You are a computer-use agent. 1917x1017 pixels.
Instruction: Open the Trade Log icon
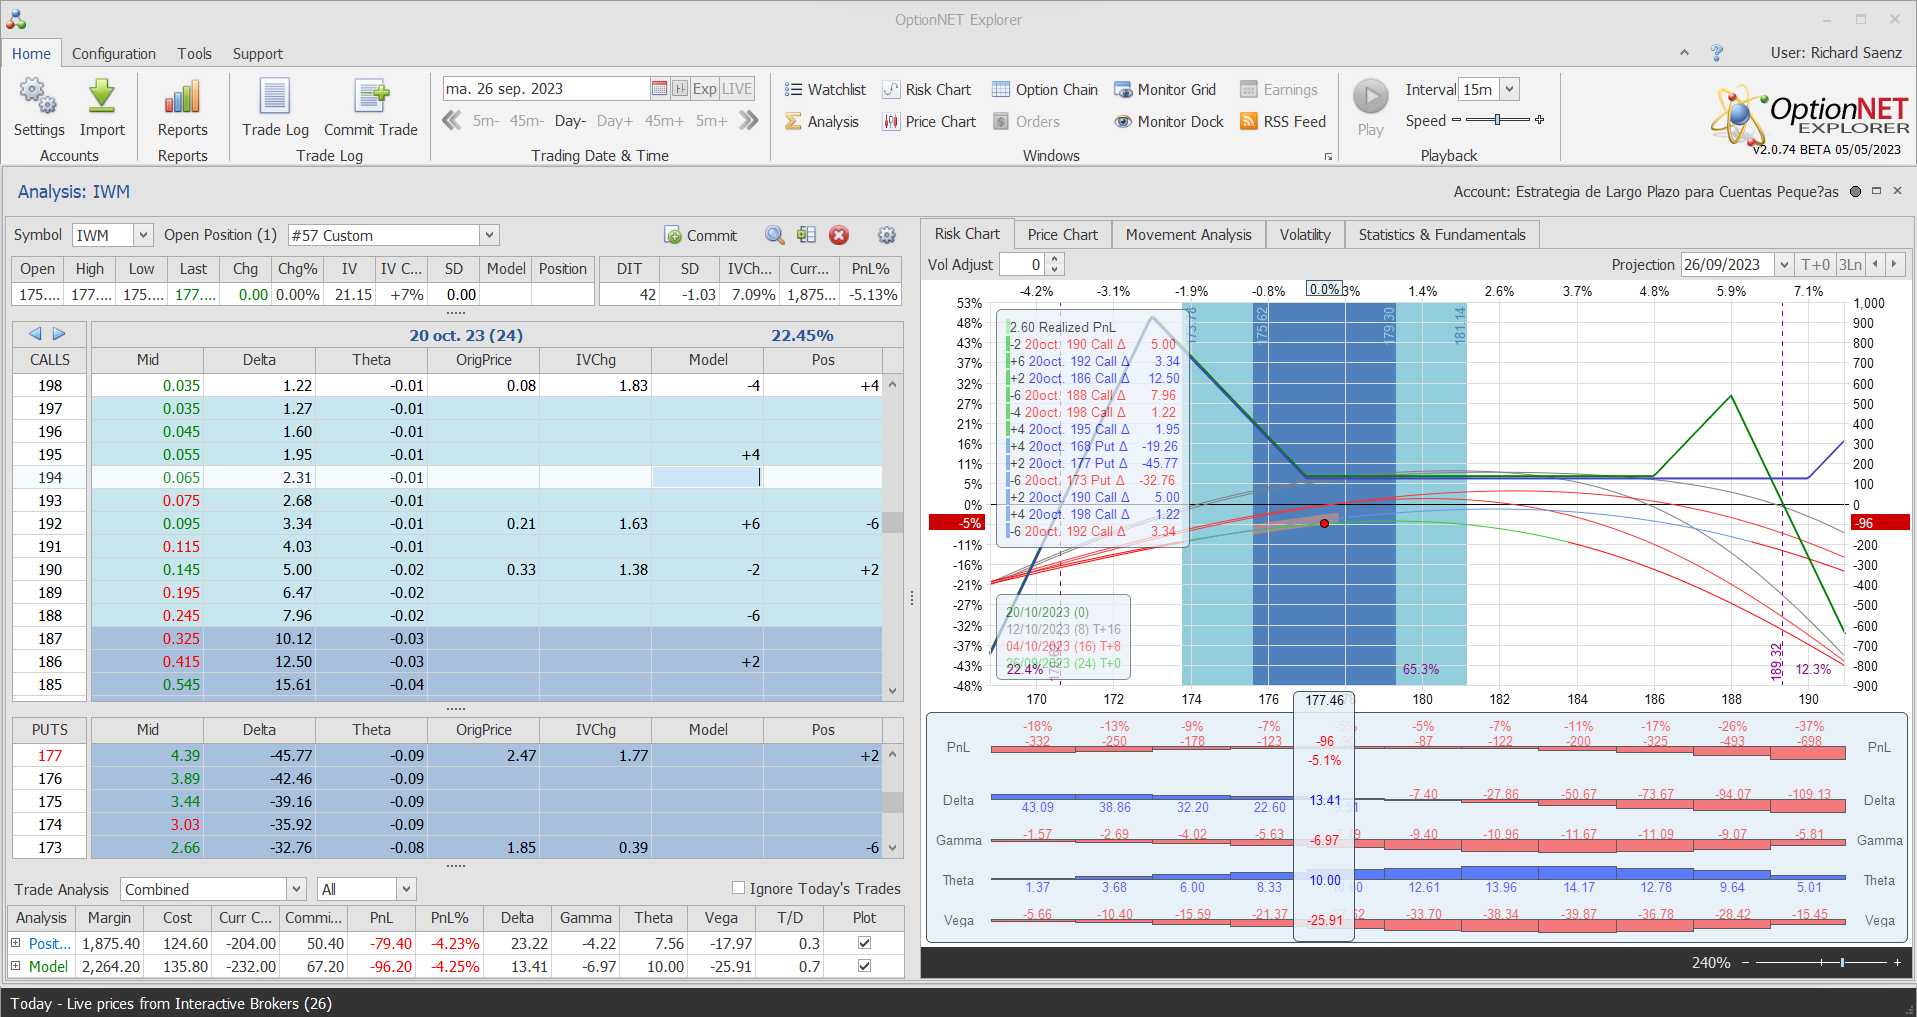tap(275, 98)
